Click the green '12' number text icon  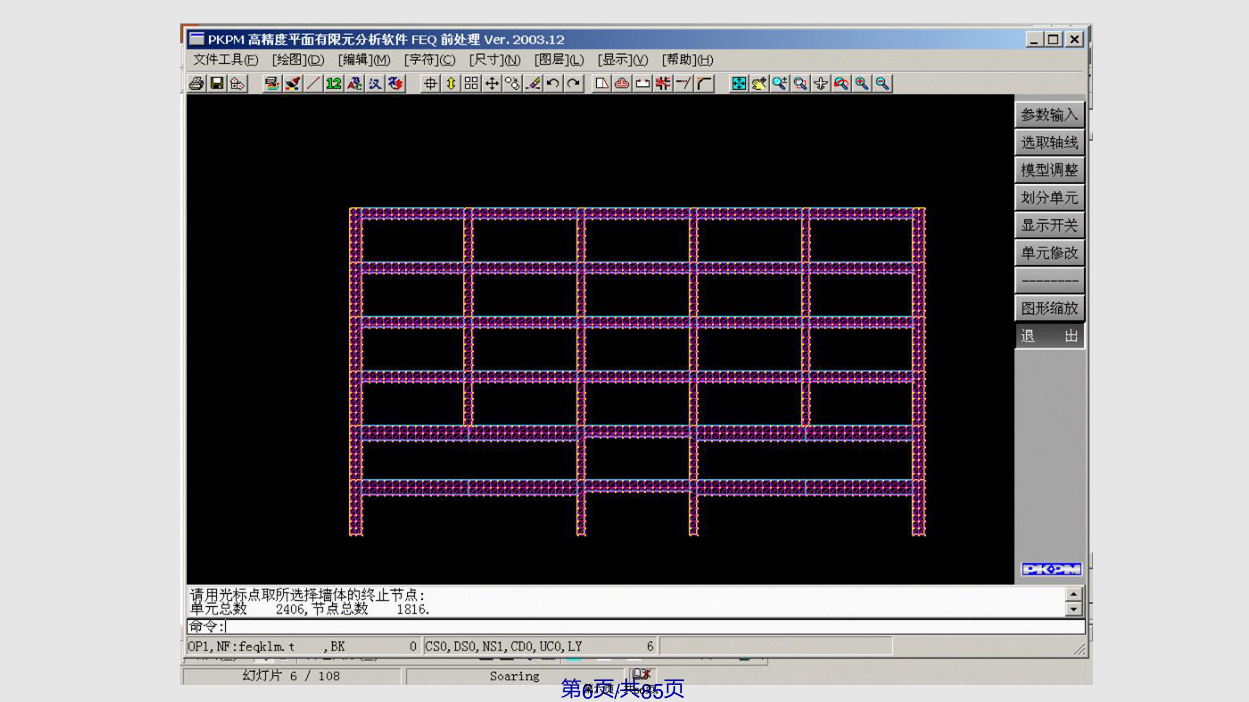pyautogui.click(x=334, y=84)
